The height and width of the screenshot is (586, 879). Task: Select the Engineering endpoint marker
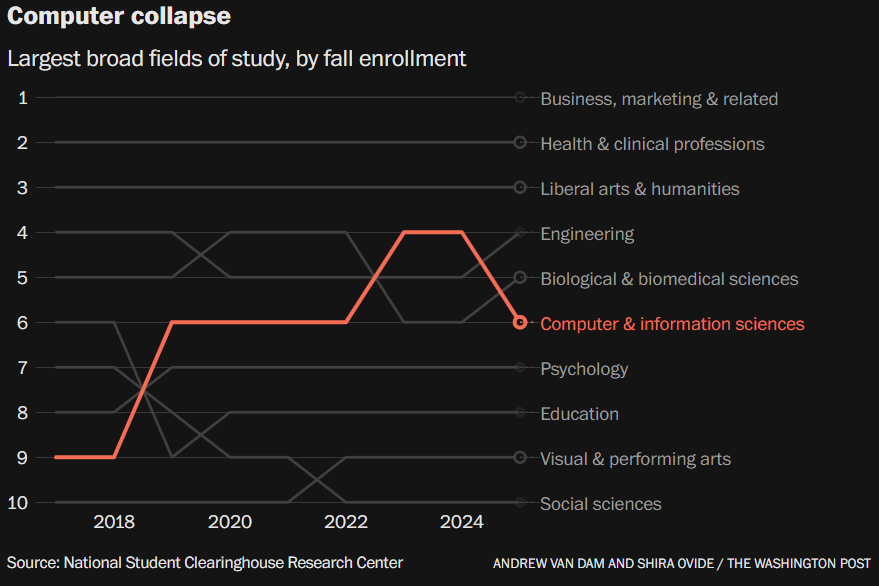(x=520, y=232)
